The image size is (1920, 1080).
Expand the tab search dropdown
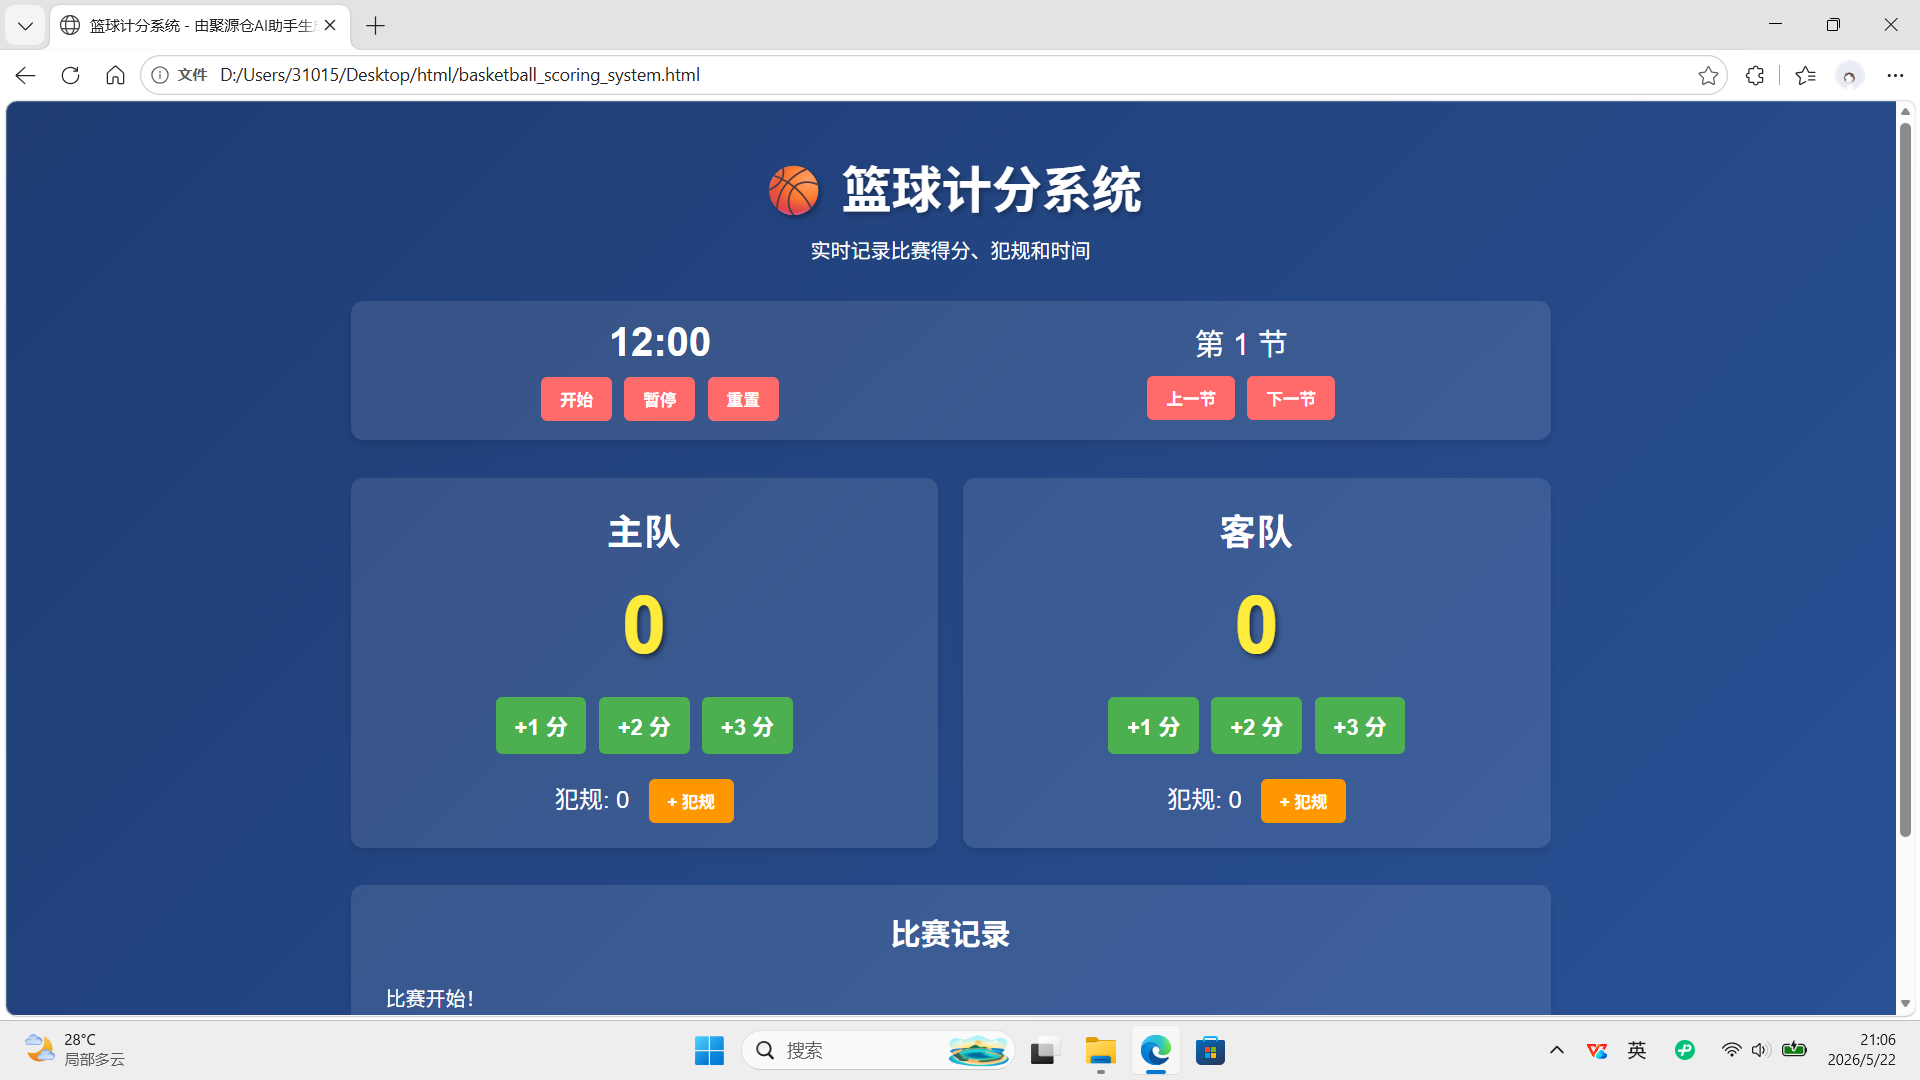point(25,26)
